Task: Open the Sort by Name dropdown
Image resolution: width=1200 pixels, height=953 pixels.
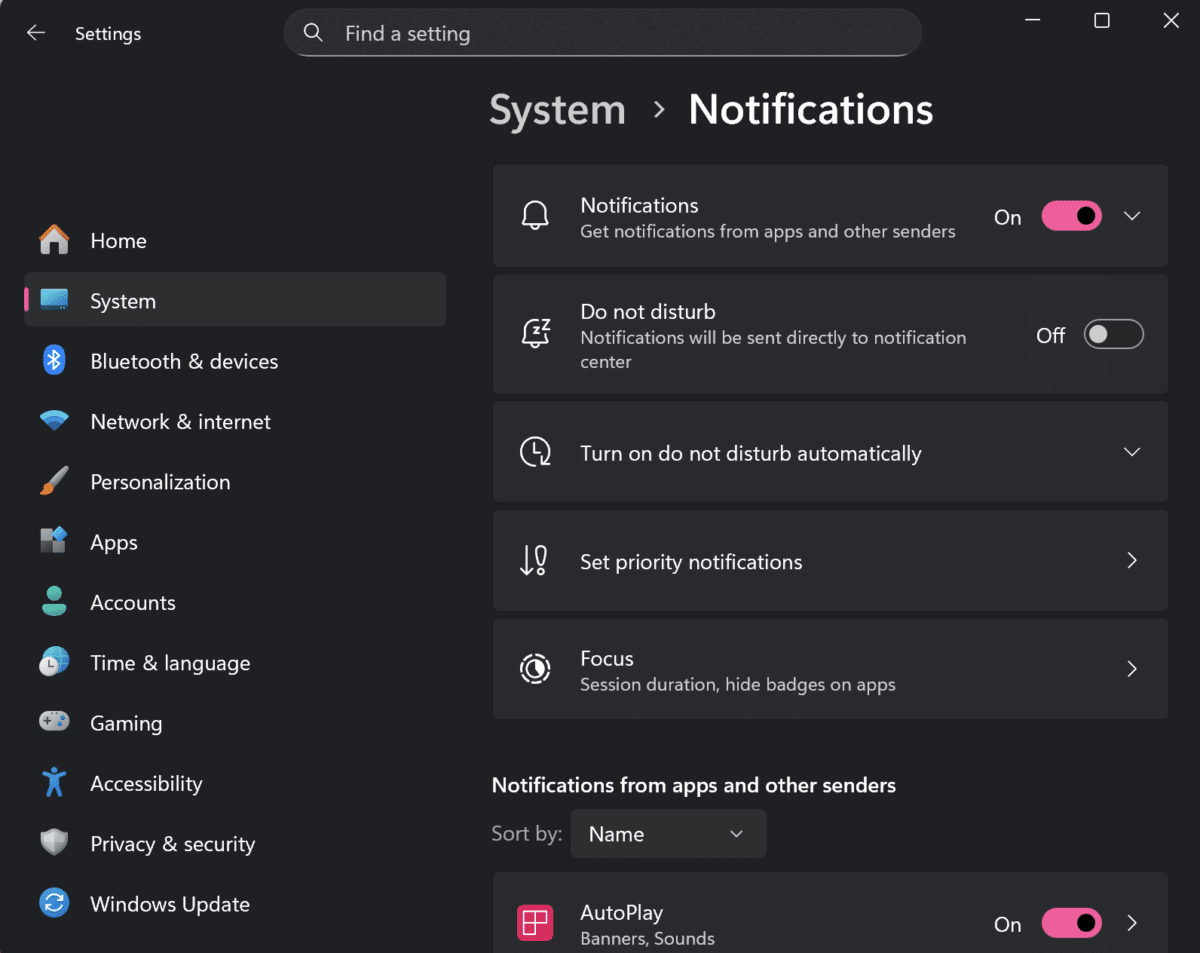Action: [x=668, y=834]
